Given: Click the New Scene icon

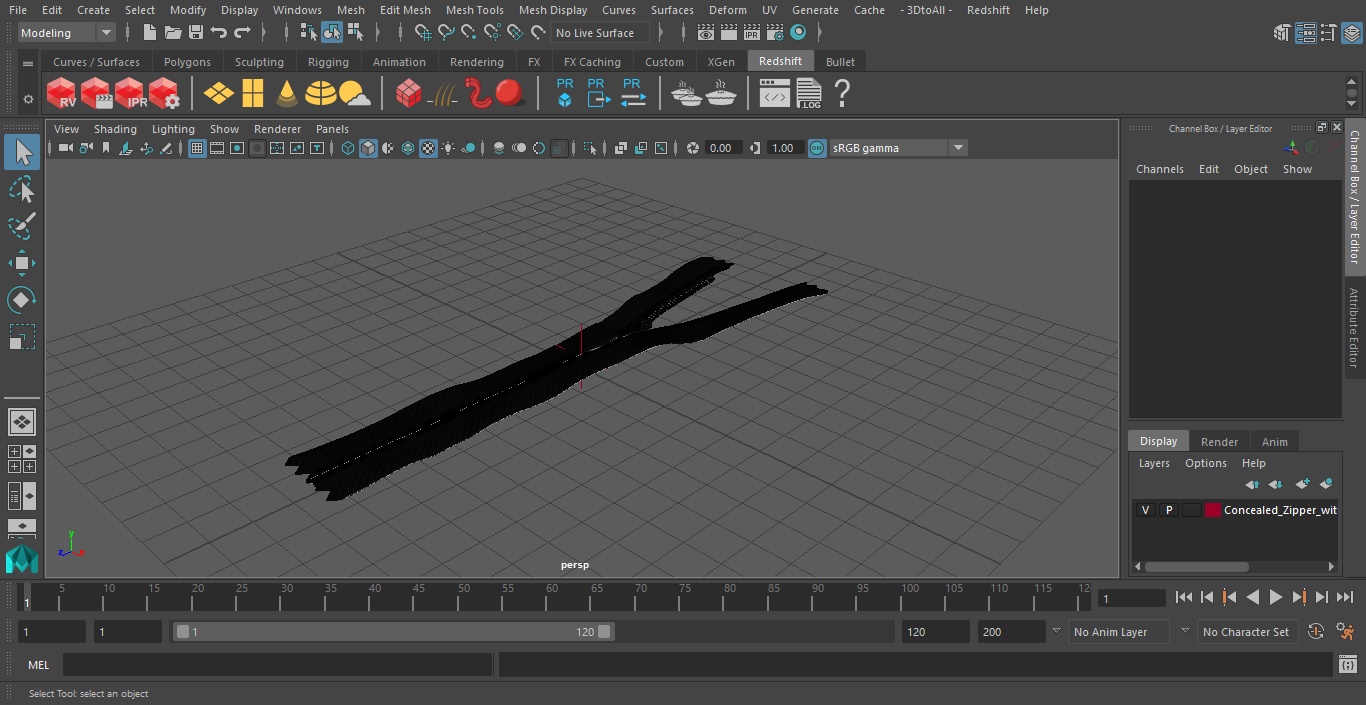Looking at the screenshot, I should coord(149,33).
